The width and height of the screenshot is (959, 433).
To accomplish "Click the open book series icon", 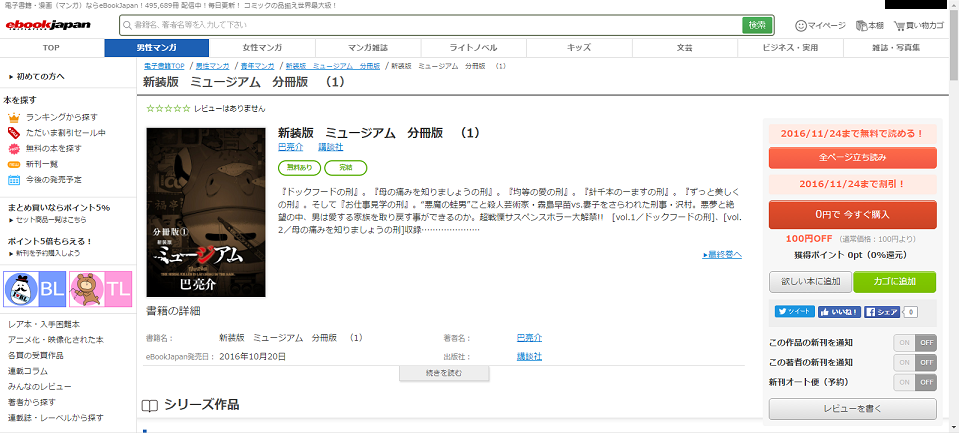I will coord(150,405).
